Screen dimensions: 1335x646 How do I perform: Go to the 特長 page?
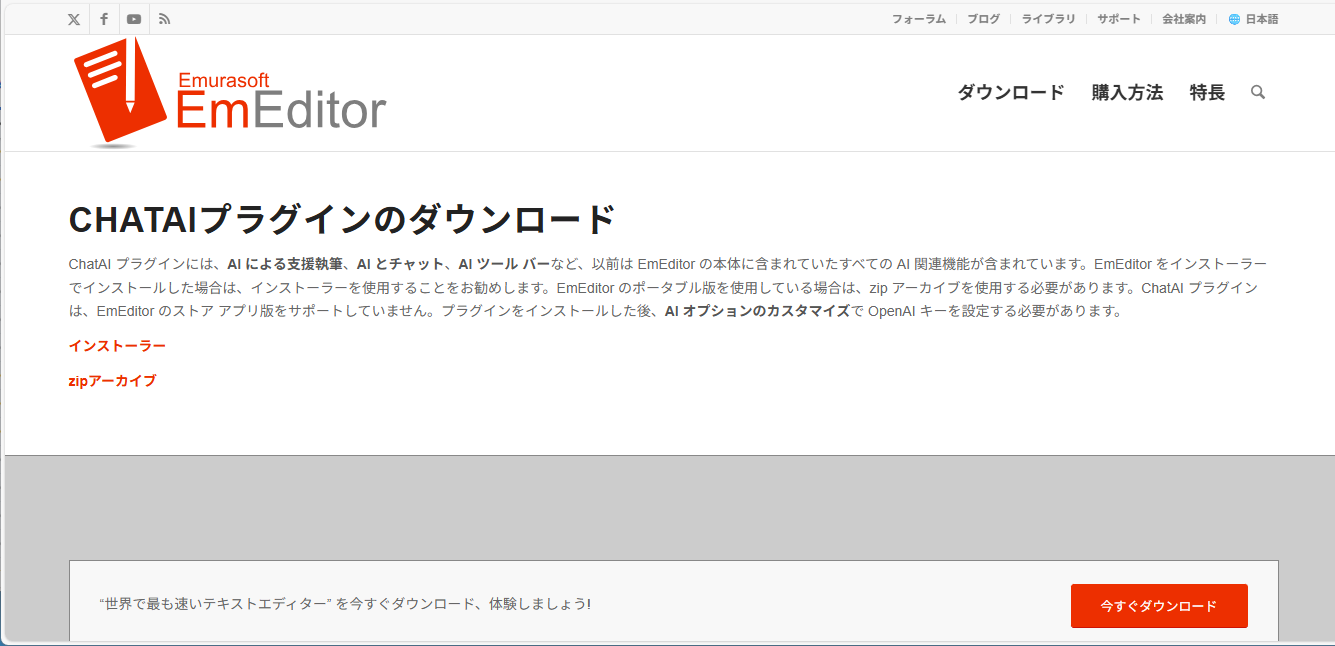point(1206,92)
